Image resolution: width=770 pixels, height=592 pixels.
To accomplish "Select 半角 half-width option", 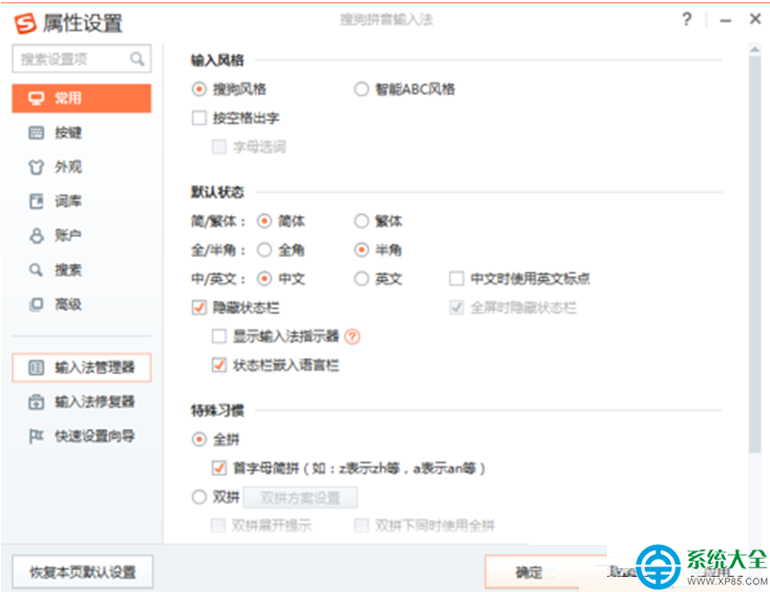I will coord(361,250).
